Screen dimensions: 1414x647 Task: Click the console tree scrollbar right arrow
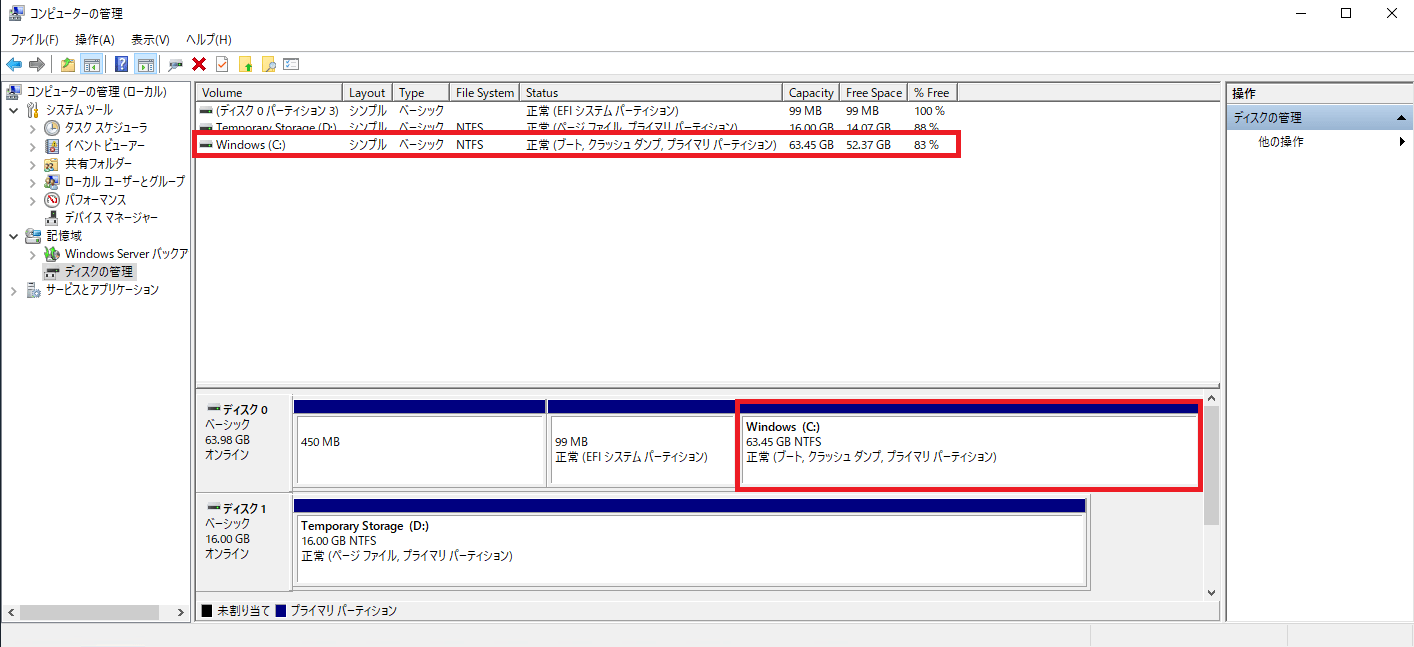[x=181, y=612]
